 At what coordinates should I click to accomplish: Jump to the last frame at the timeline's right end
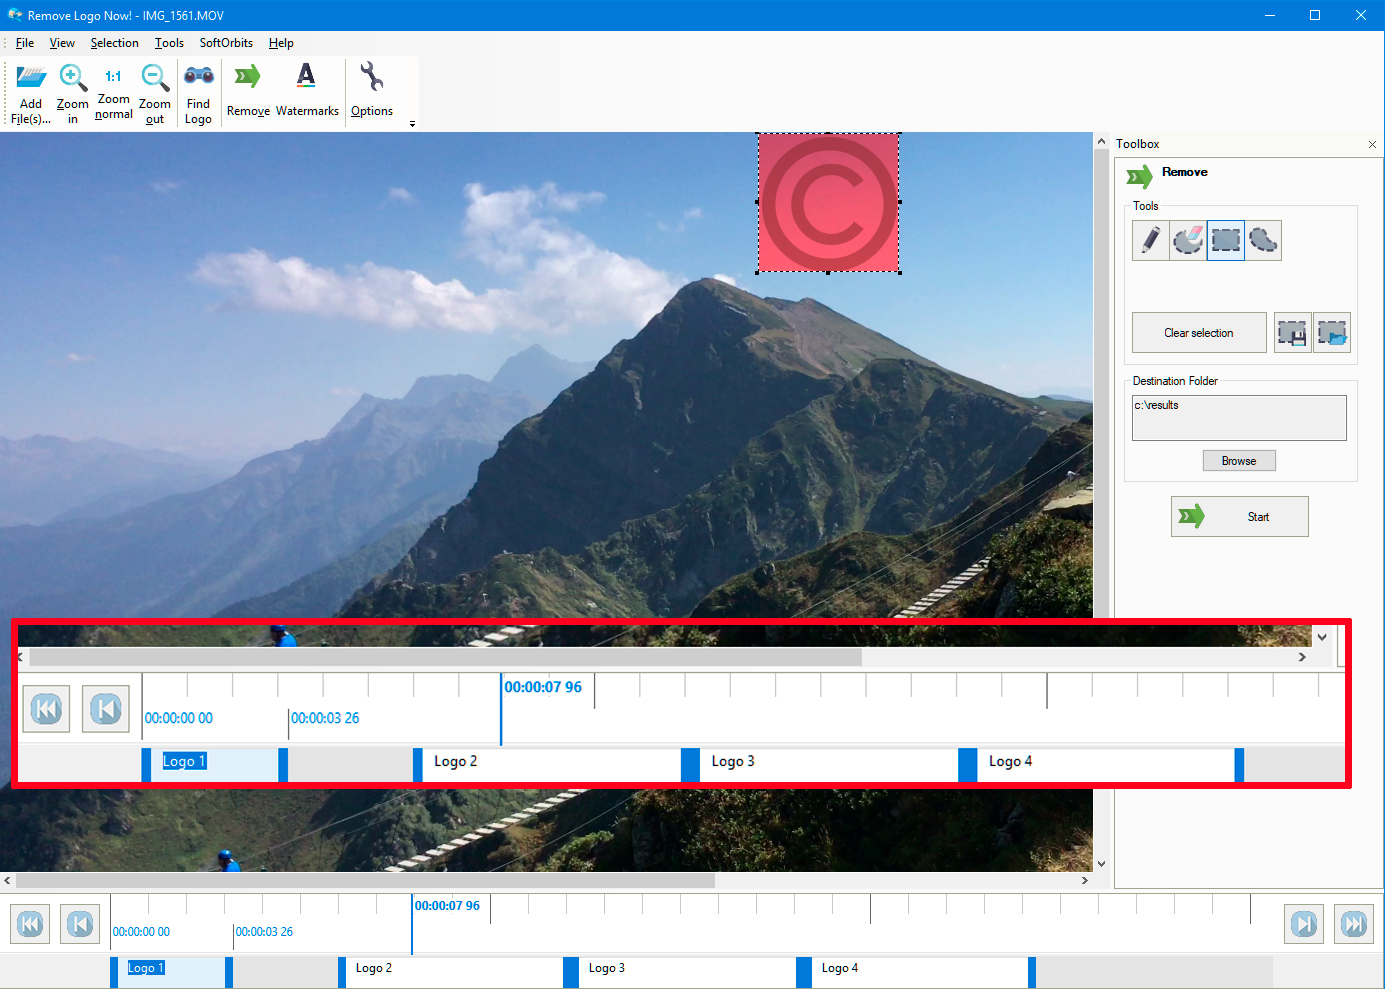pyautogui.click(x=1354, y=924)
